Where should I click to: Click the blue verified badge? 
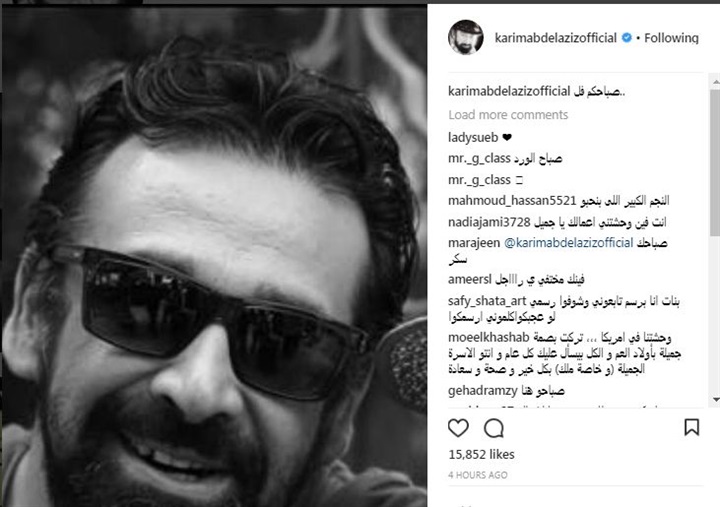(x=626, y=38)
